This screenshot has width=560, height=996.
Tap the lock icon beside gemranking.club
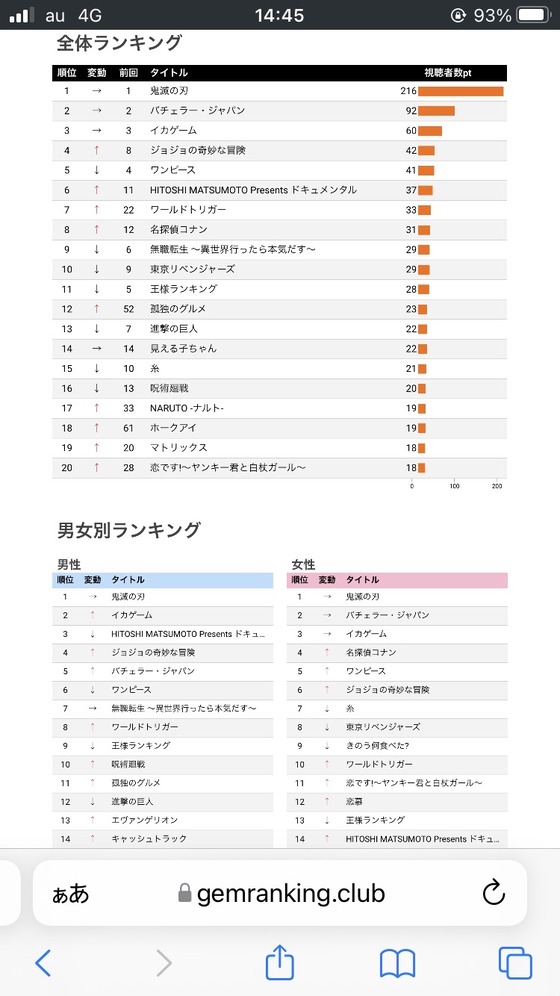(185, 892)
